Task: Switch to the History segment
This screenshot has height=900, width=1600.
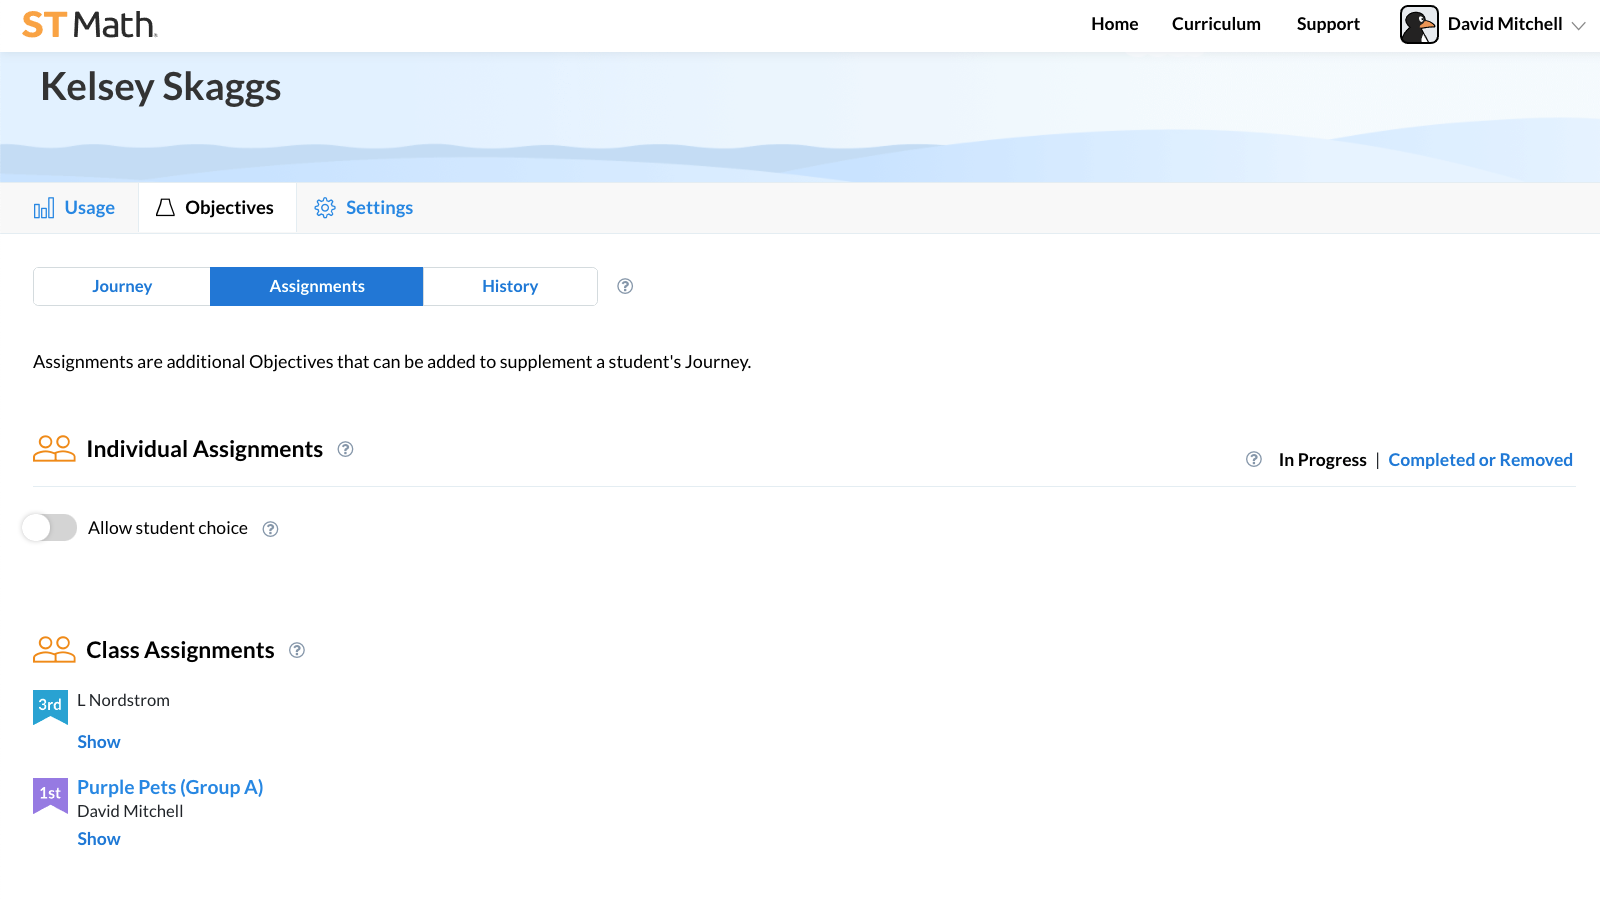Action: pyautogui.click(x=510, y=286)
